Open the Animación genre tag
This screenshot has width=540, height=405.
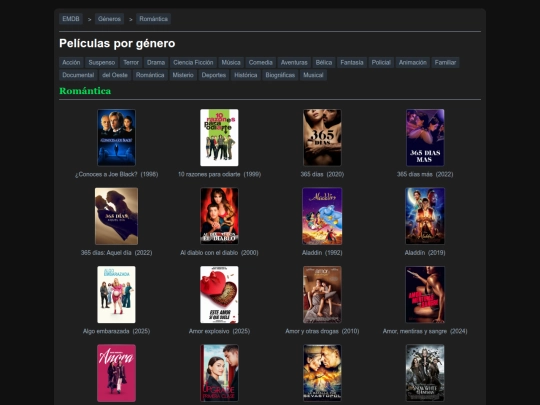(413, 62)
